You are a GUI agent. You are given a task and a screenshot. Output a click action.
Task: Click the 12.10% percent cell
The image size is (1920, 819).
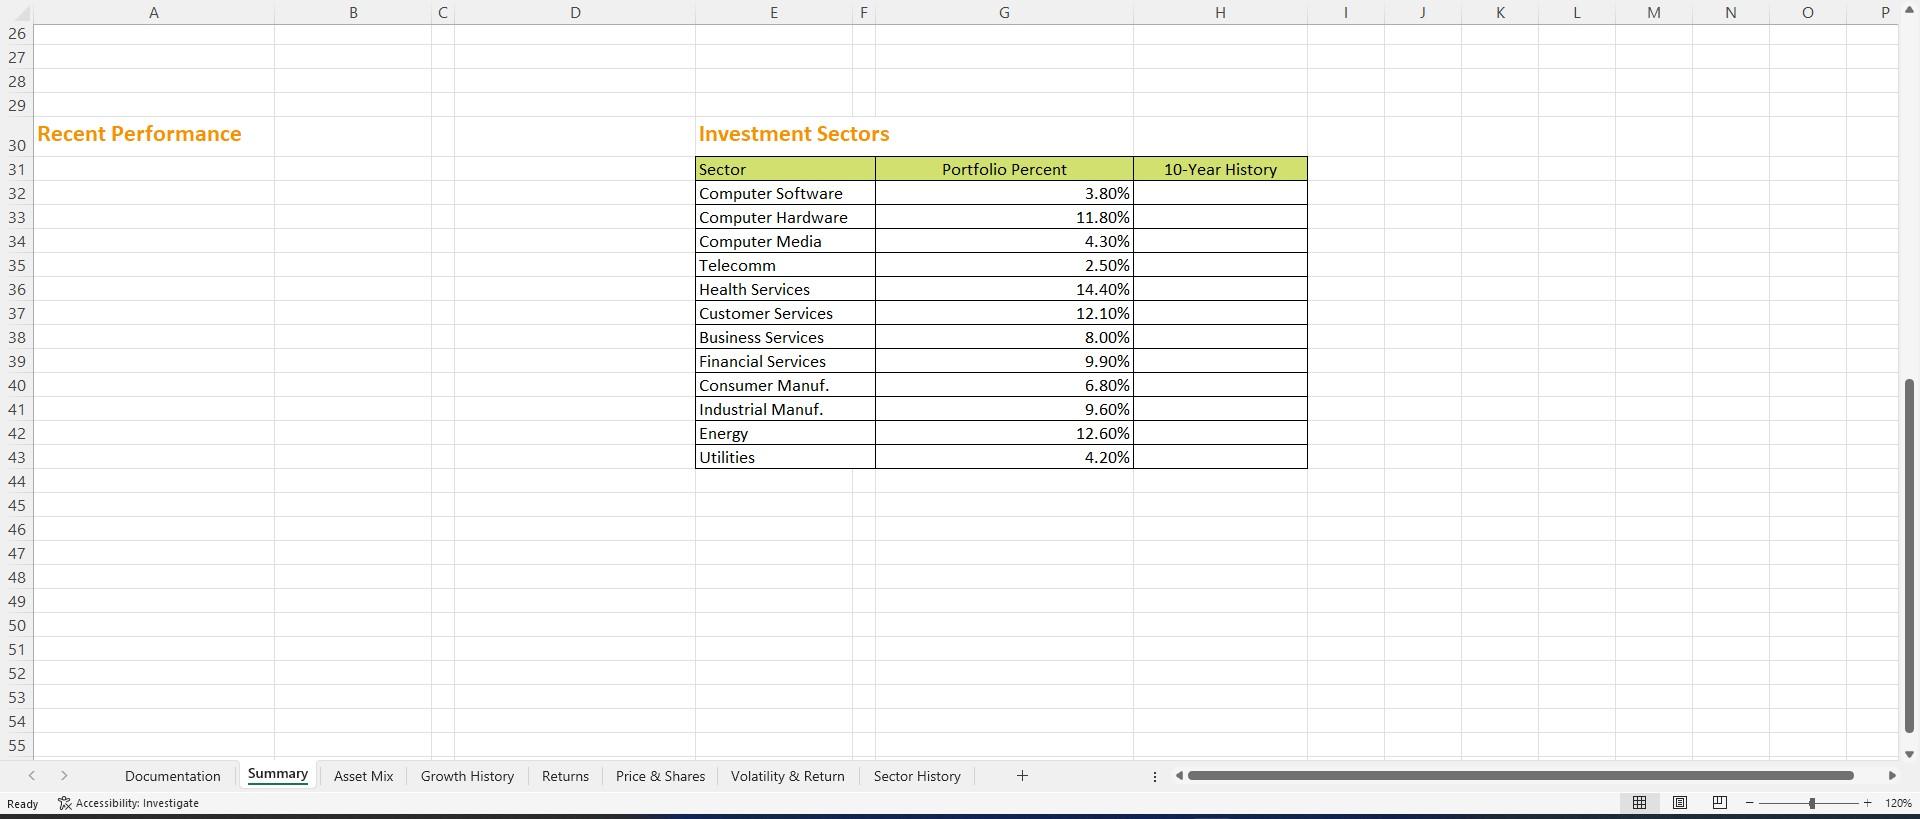click(1004, 313)
